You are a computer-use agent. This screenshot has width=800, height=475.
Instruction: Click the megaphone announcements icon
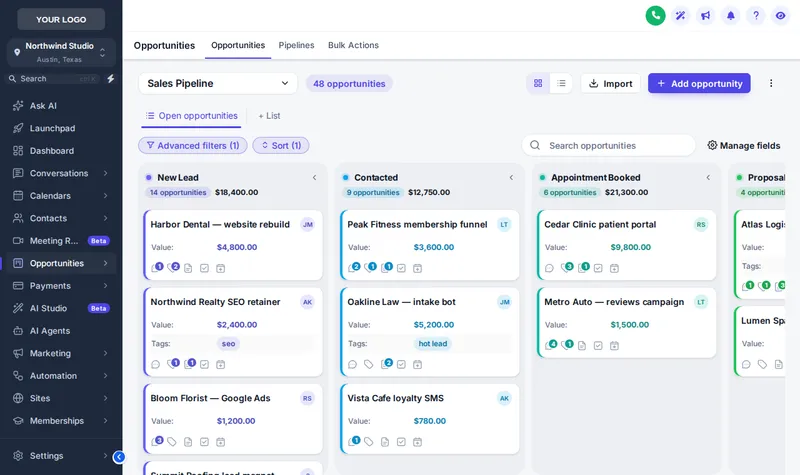(705, 15)
